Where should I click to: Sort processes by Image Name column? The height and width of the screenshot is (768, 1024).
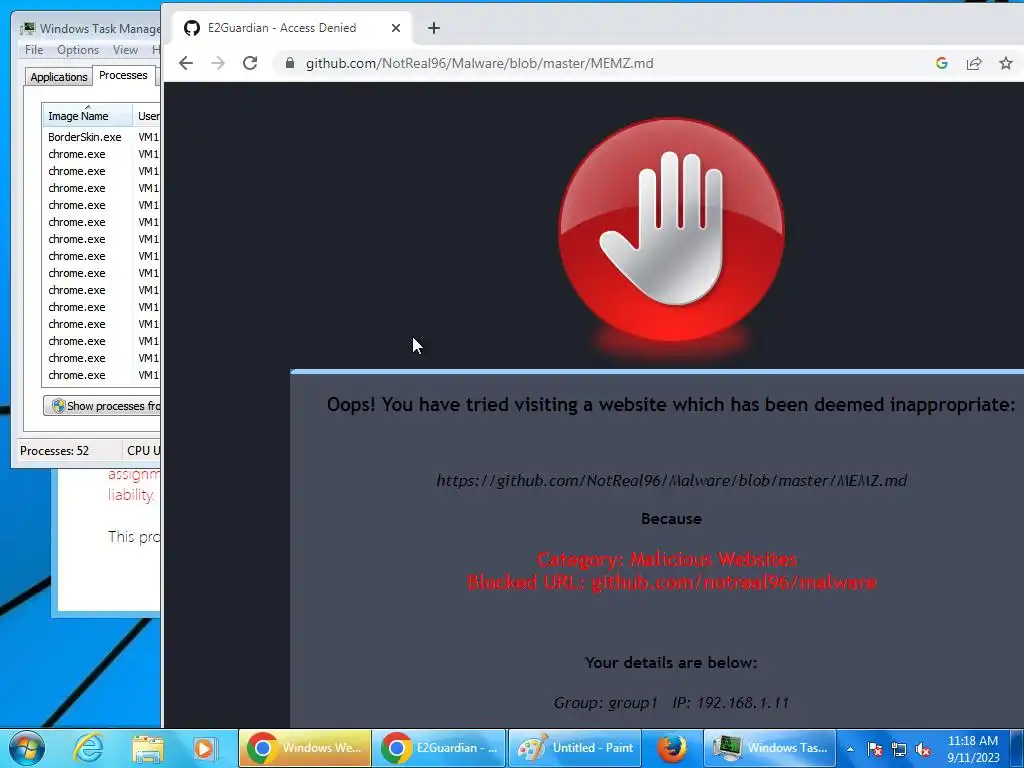pos(88,116)
